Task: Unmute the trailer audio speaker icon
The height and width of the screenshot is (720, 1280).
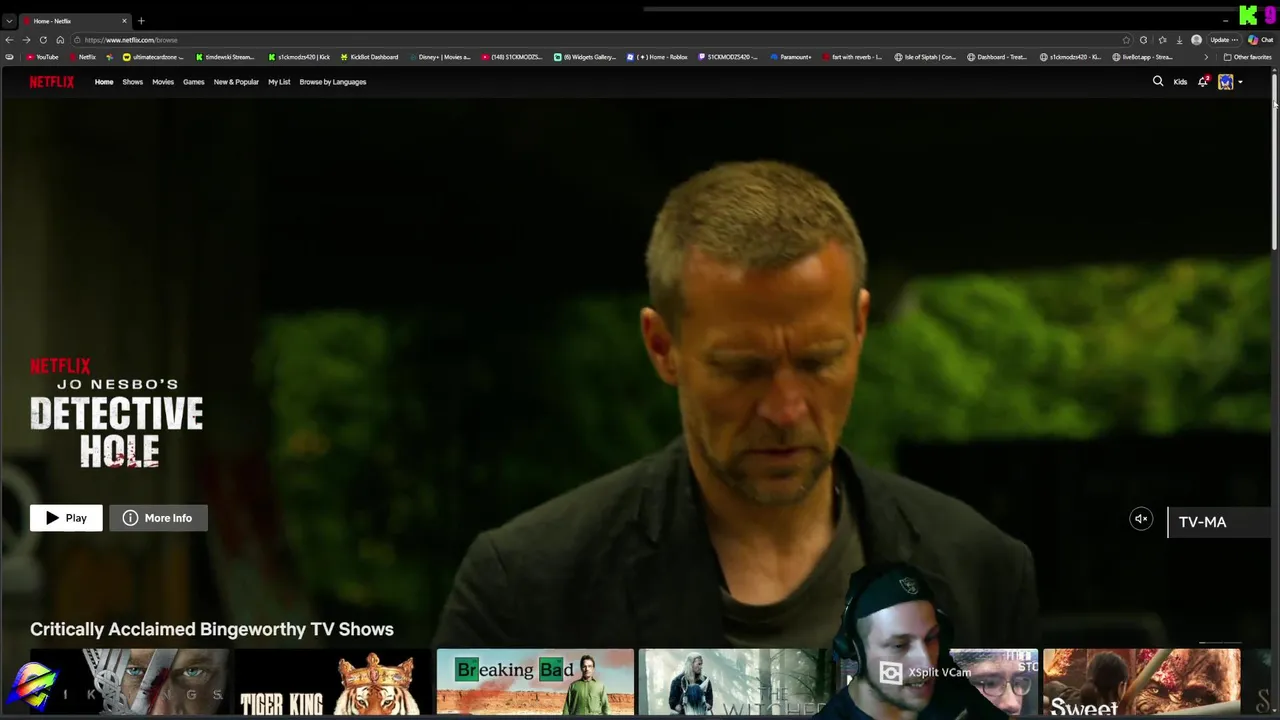Action: pyautogui.click(x=1141, y=518)
